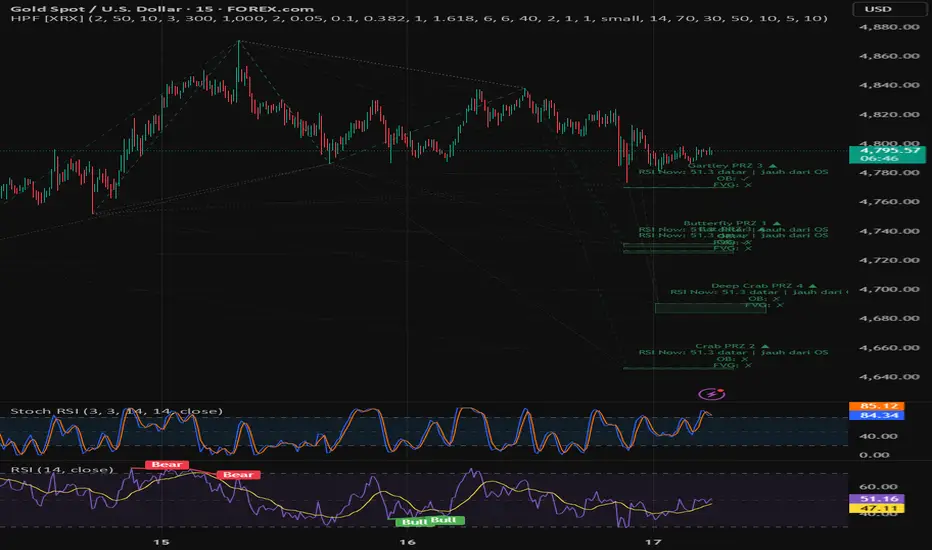Click the Gold Spot / U.S. Dollar chart title
Screen dimensions: 932x550
coord(162,8)
